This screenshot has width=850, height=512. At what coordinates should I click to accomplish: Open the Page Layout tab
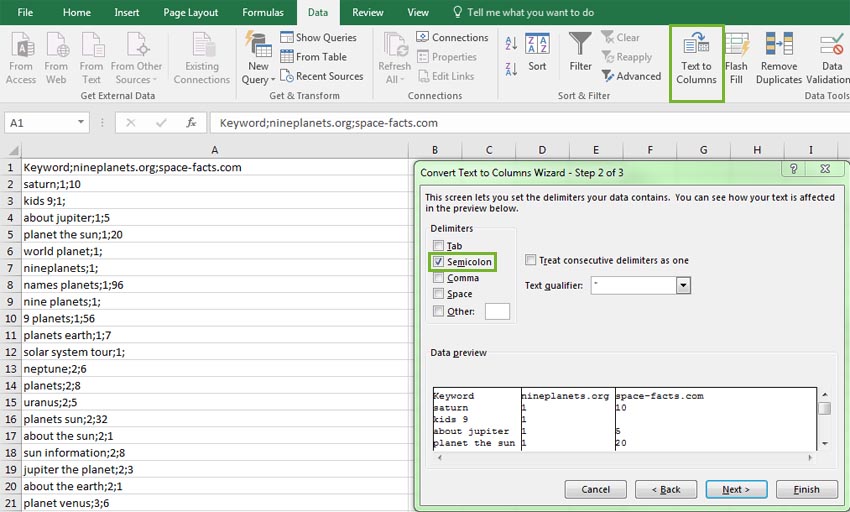pos(190,13)
